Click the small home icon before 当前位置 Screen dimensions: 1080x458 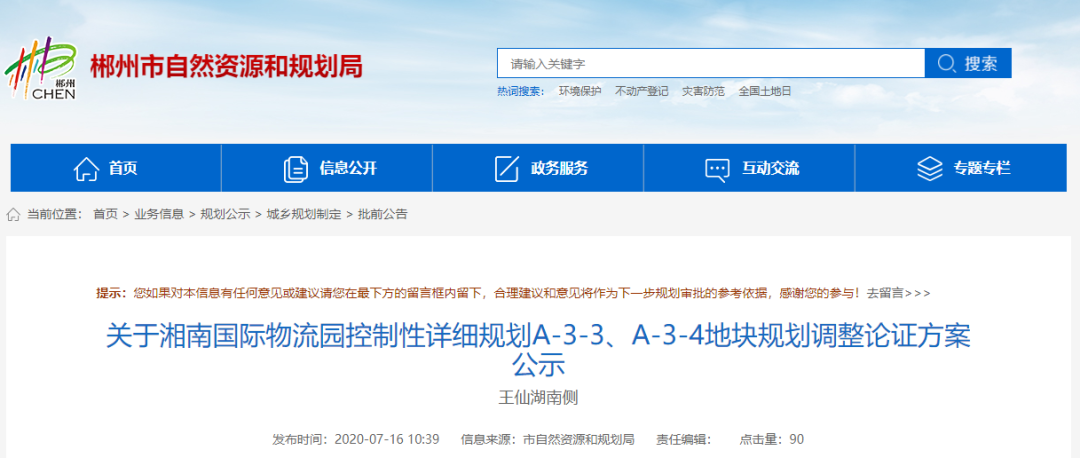point(13,214)
